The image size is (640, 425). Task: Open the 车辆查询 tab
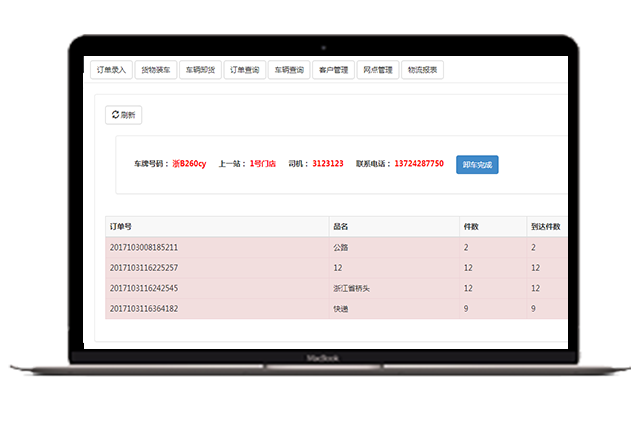(x=289, y=70)
